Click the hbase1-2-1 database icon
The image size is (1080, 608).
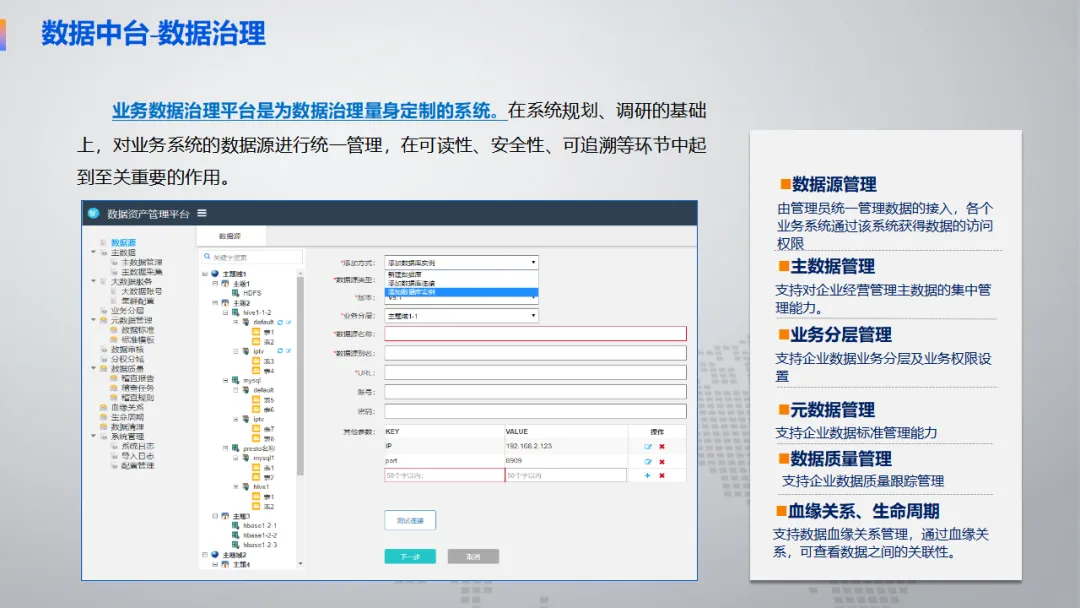click(236, 525)
